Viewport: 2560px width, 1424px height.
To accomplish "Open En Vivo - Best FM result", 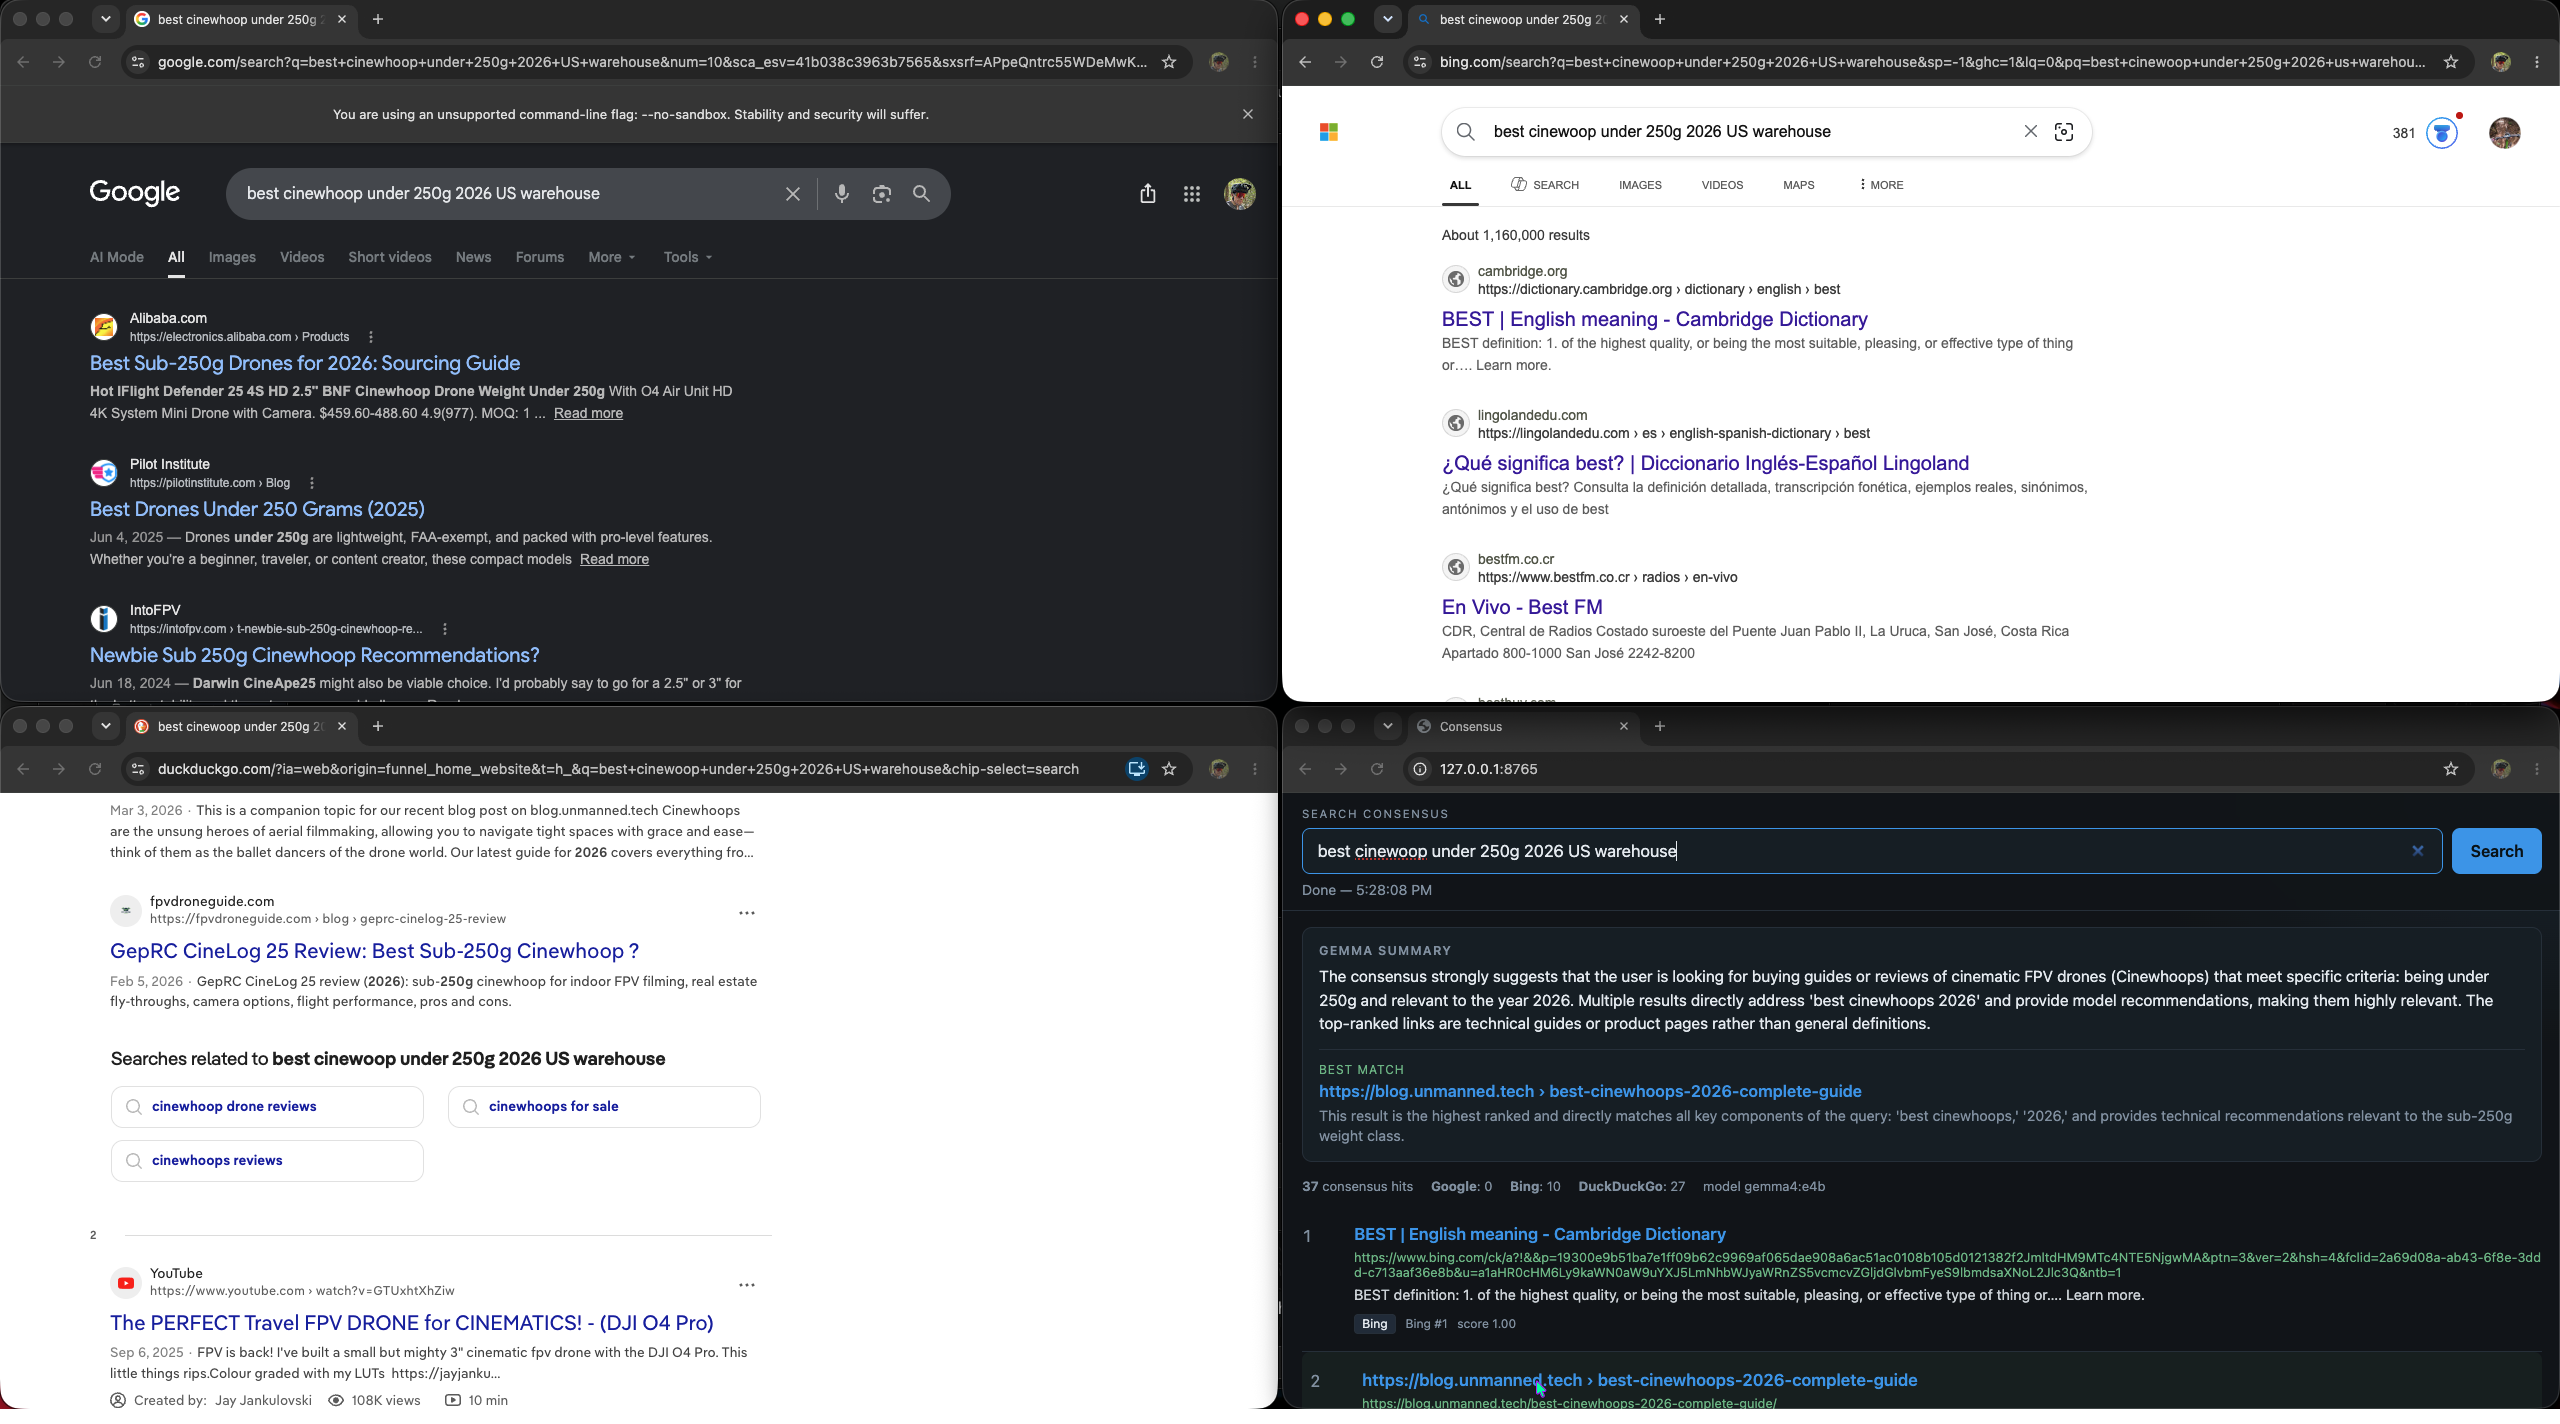I will click(1521, 607).
